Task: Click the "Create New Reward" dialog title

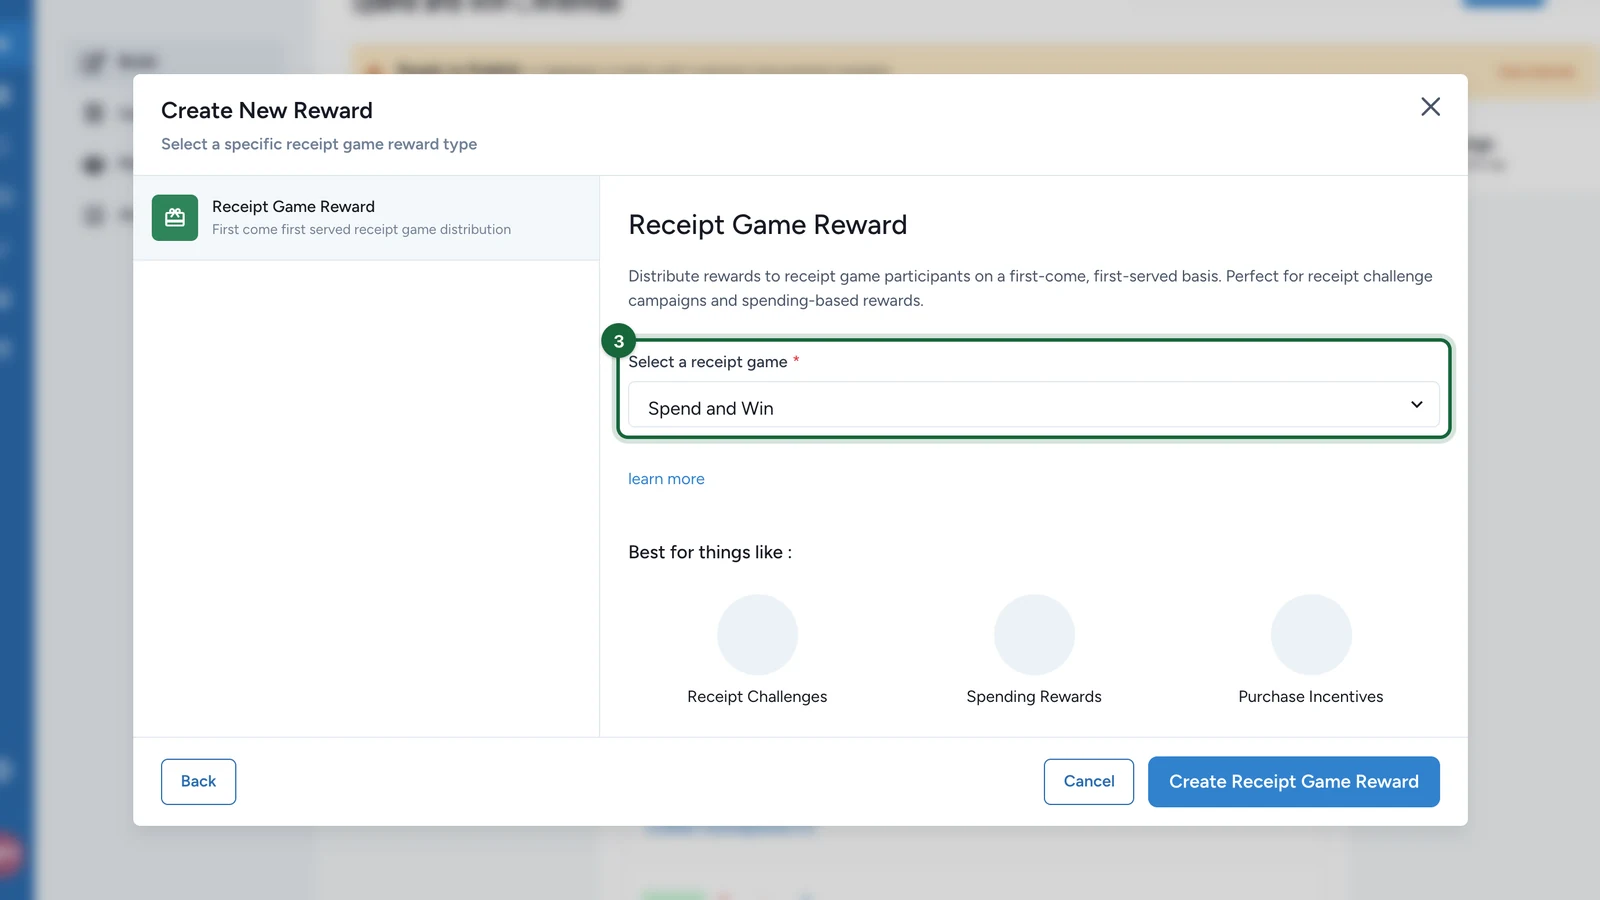Action: pos(267,110)
